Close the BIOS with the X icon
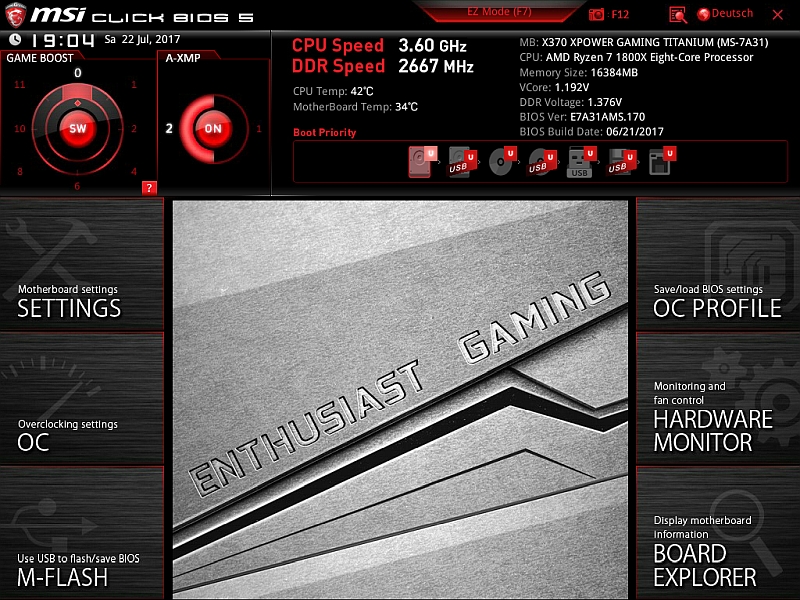The width and height of the screenshot is (800, 600). click(x=778, y=15)
